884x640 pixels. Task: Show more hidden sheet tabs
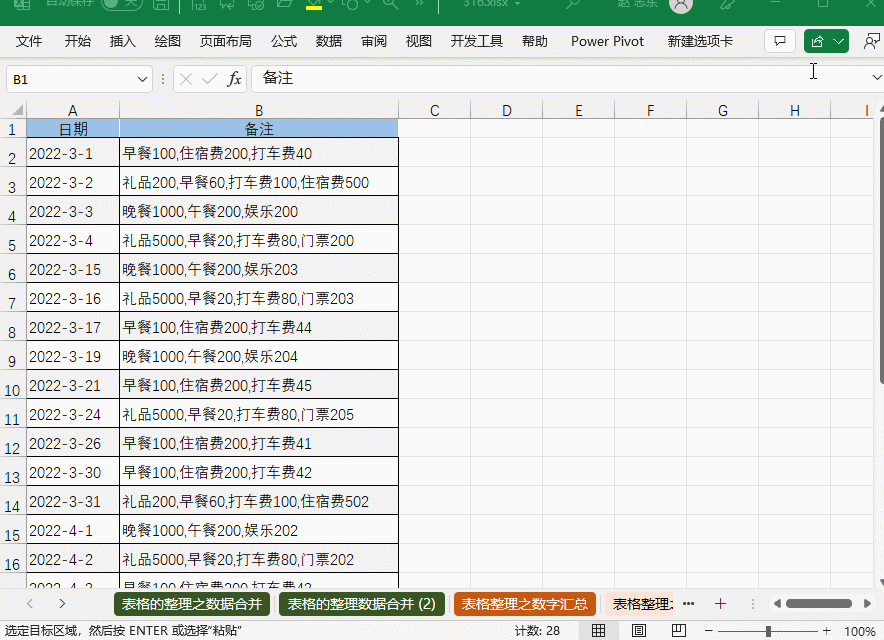click(688, 604)
